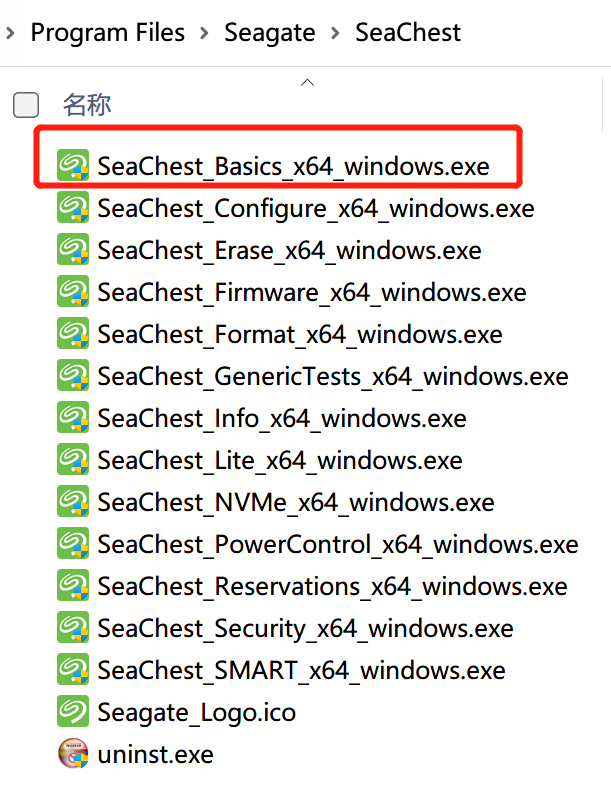Viewport: 611px width, 806px height.
Task: Select SeaChest_GenericTests_x64_windows.exe file name
Action: (x=332, y=376)
